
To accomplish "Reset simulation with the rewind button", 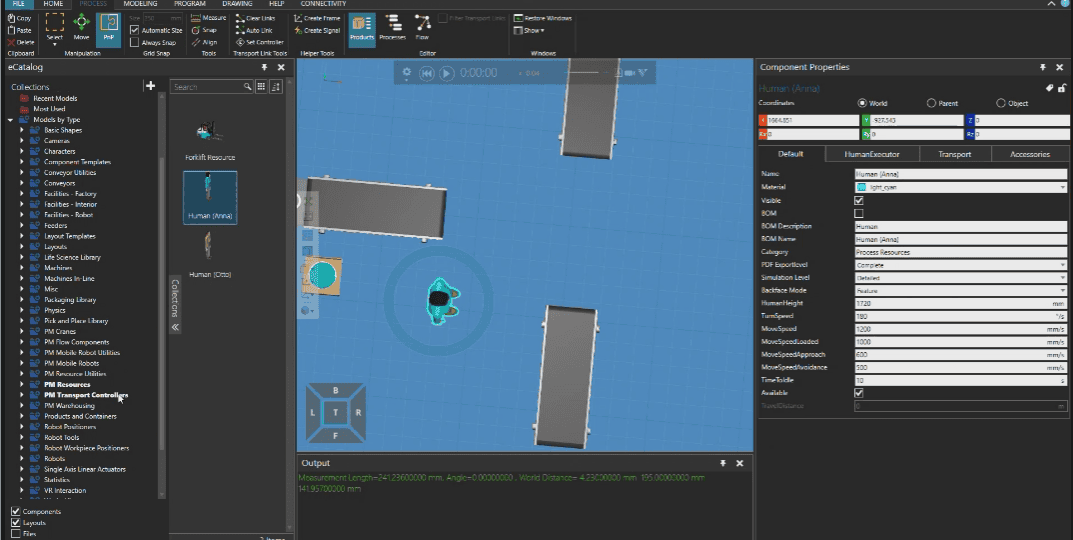I will click(427, 73).
